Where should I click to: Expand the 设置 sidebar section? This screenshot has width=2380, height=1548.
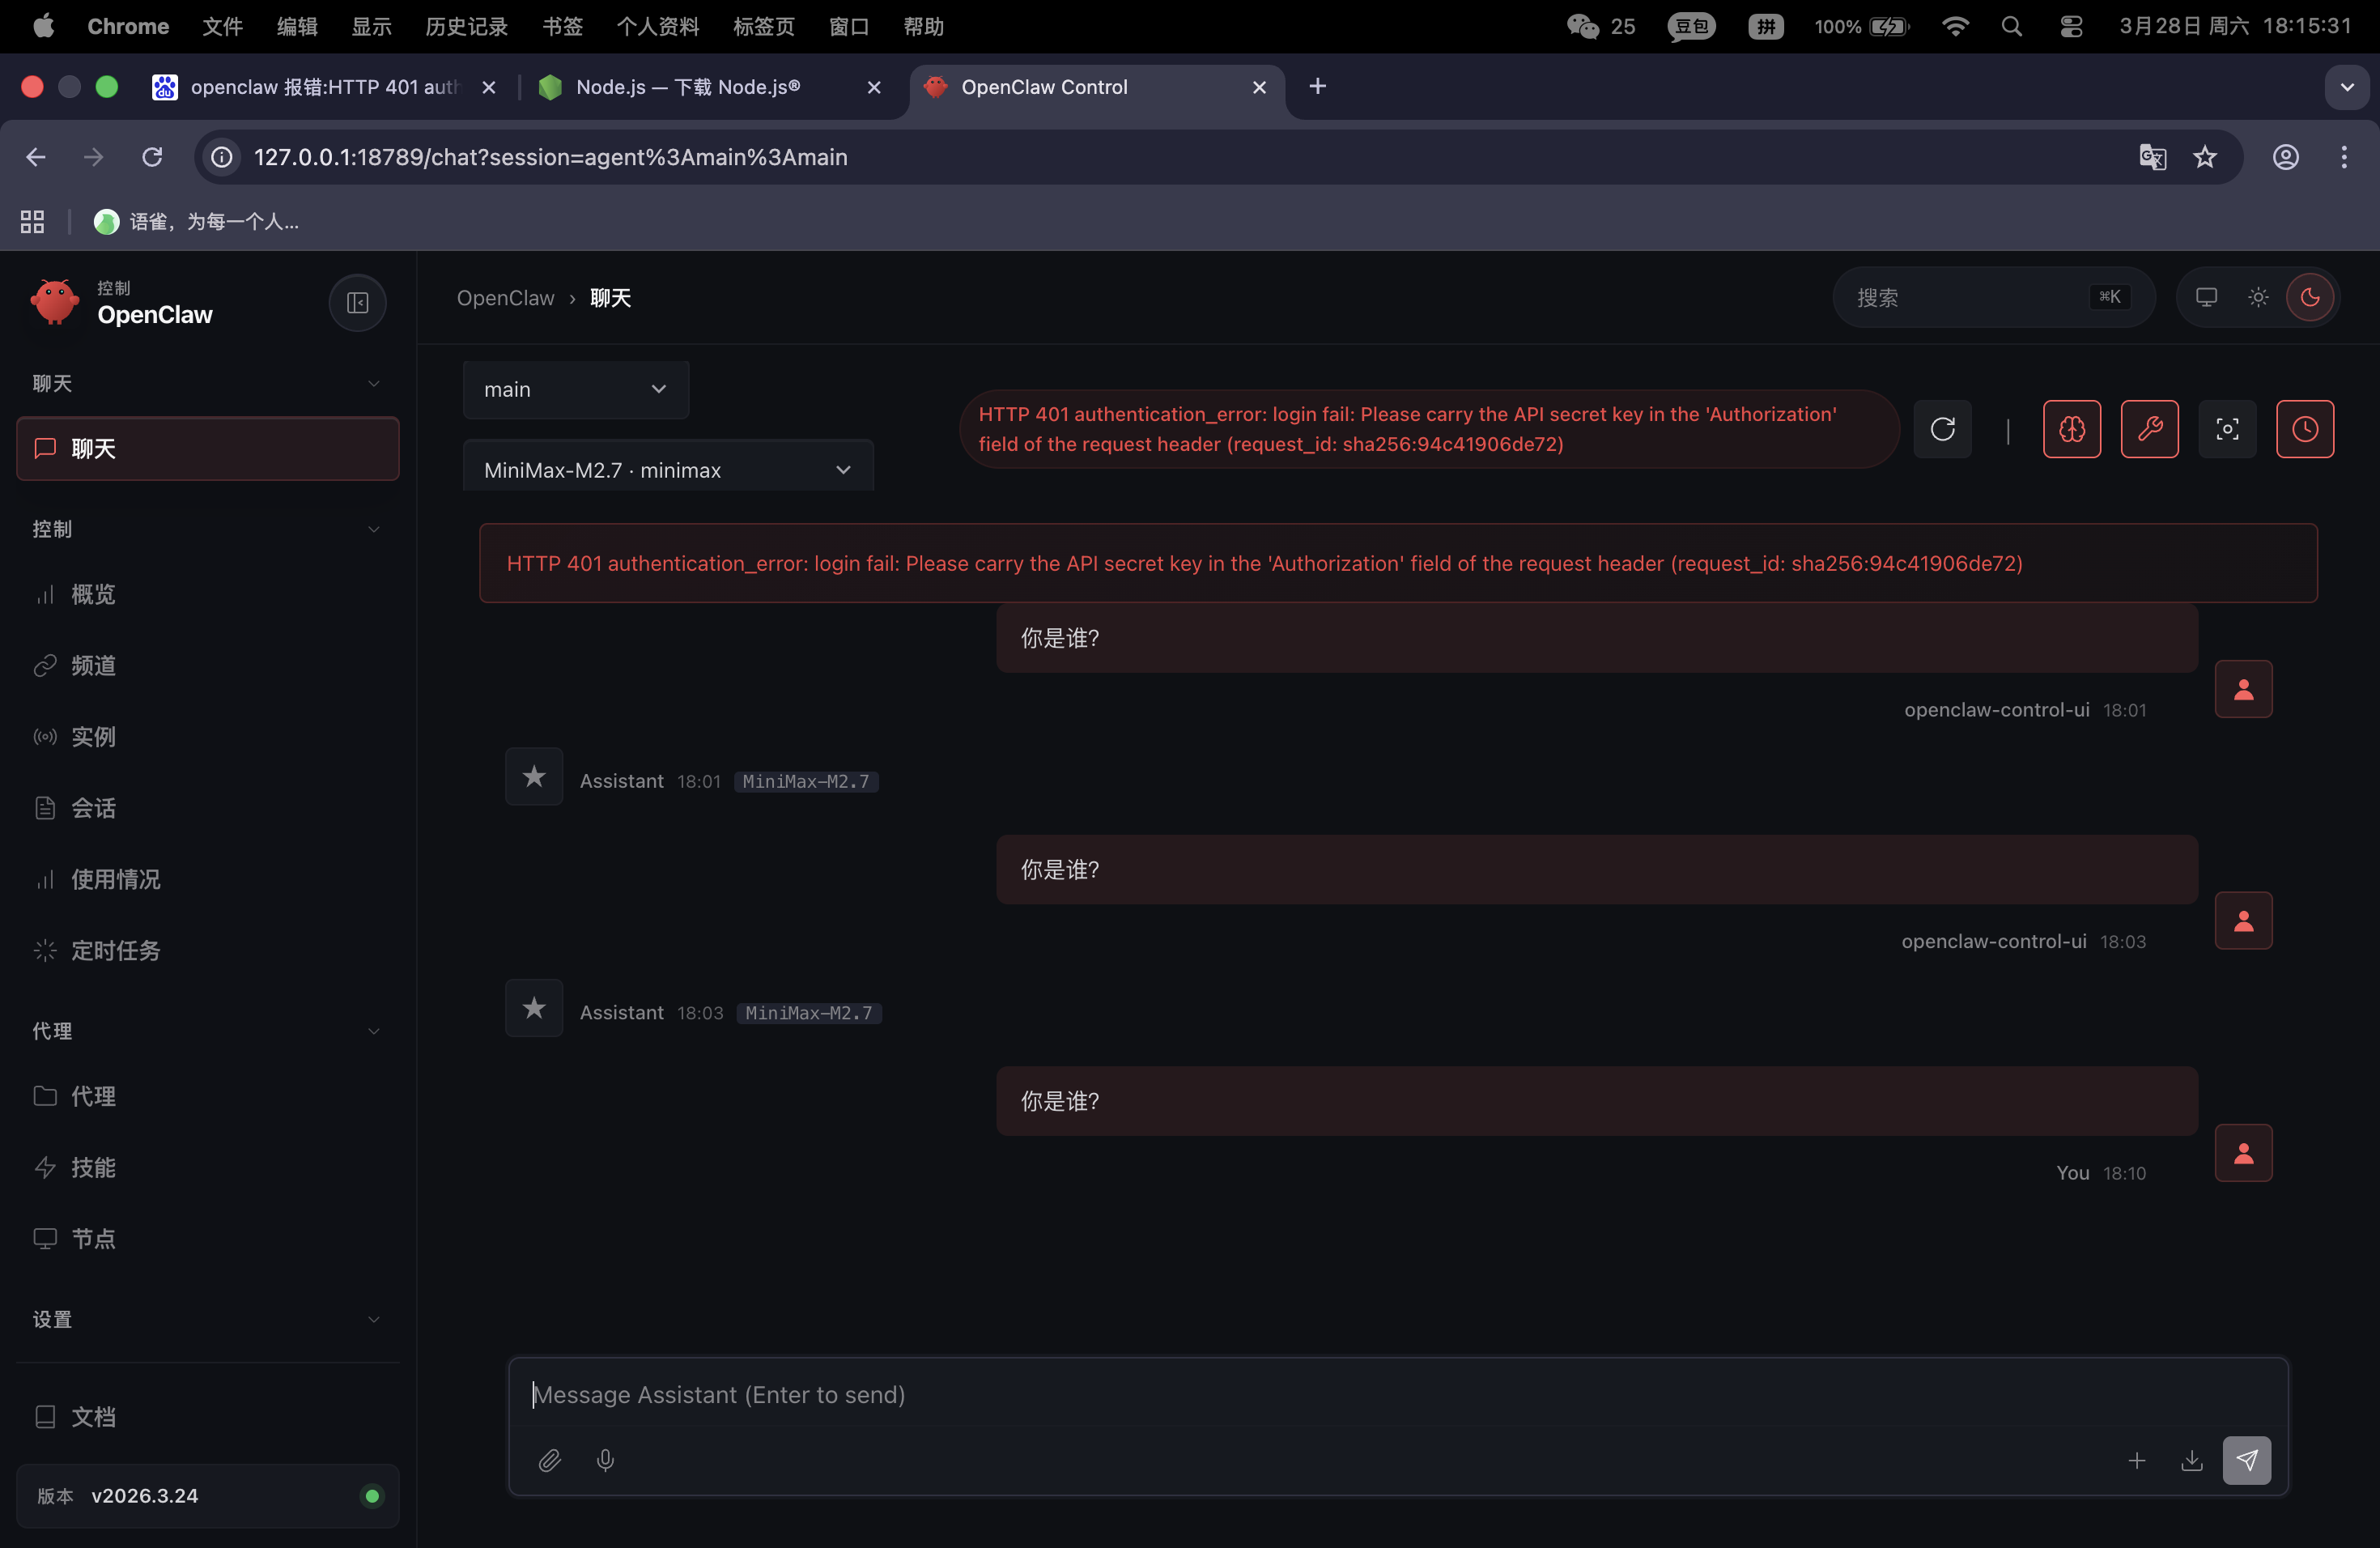pyautogui.click(x=207, y=1319)
